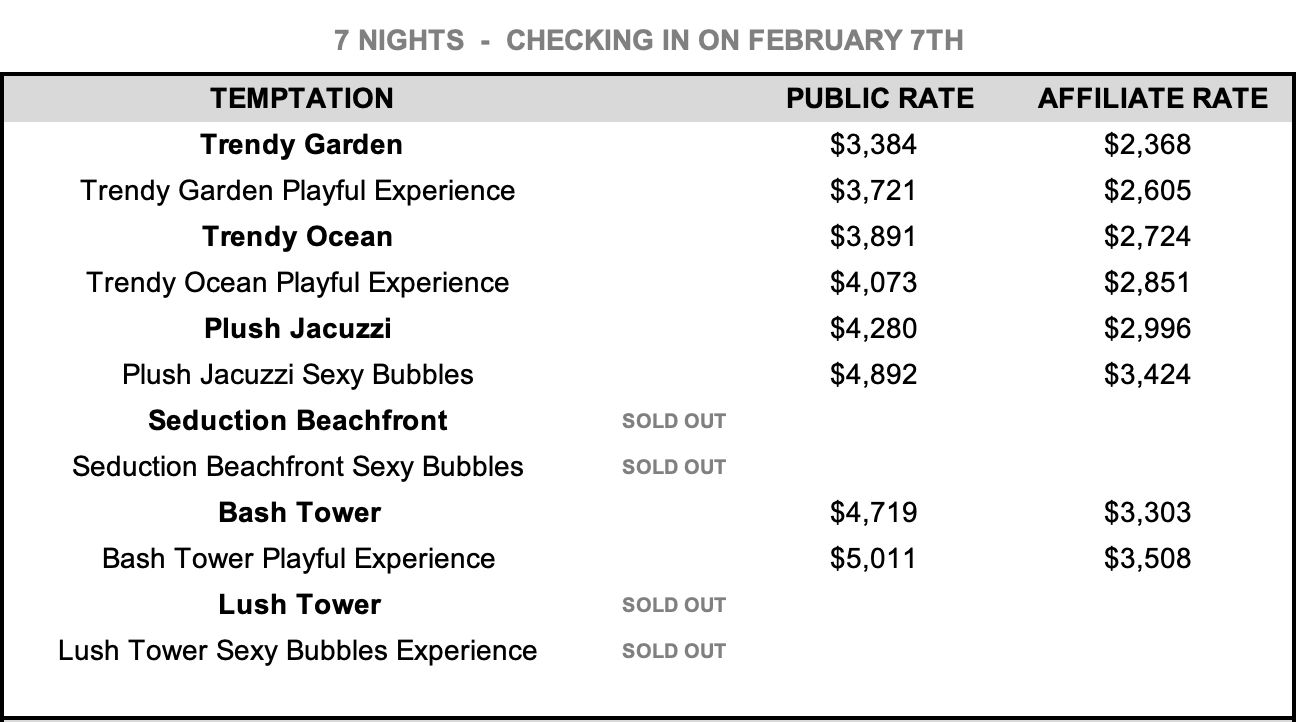Click the $3,424 Plush Jacuzzi affiliate rate

tap(1147, 375)
